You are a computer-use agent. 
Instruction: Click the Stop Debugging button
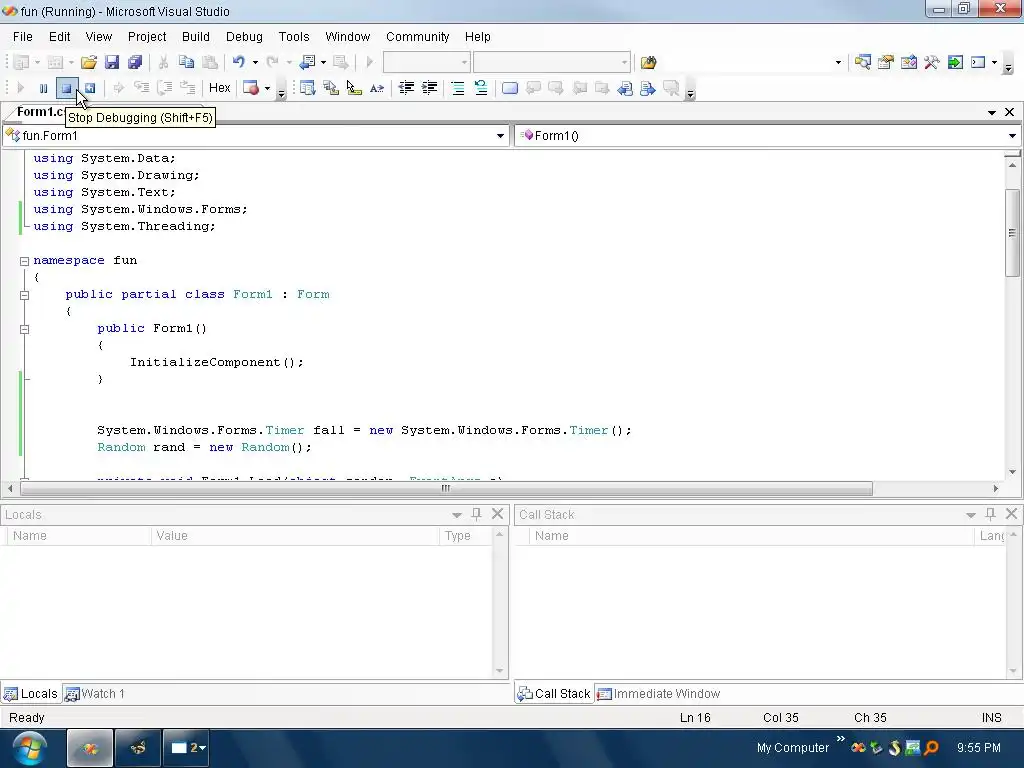(x=67, y=88)
